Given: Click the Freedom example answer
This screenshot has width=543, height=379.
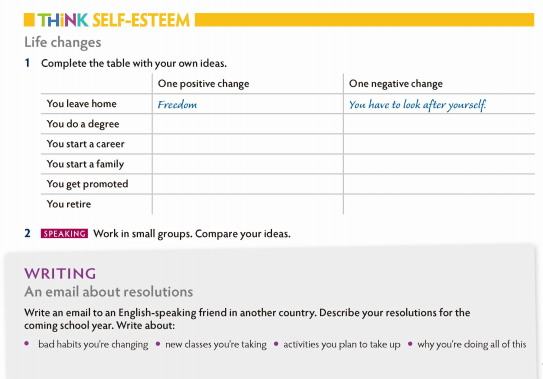Looking at the screenshot, I should click(x=177, y=105).
